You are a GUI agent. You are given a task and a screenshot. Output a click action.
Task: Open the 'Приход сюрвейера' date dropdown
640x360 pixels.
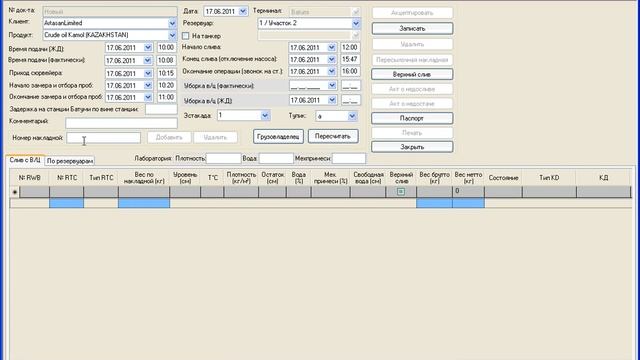[148, 73]
